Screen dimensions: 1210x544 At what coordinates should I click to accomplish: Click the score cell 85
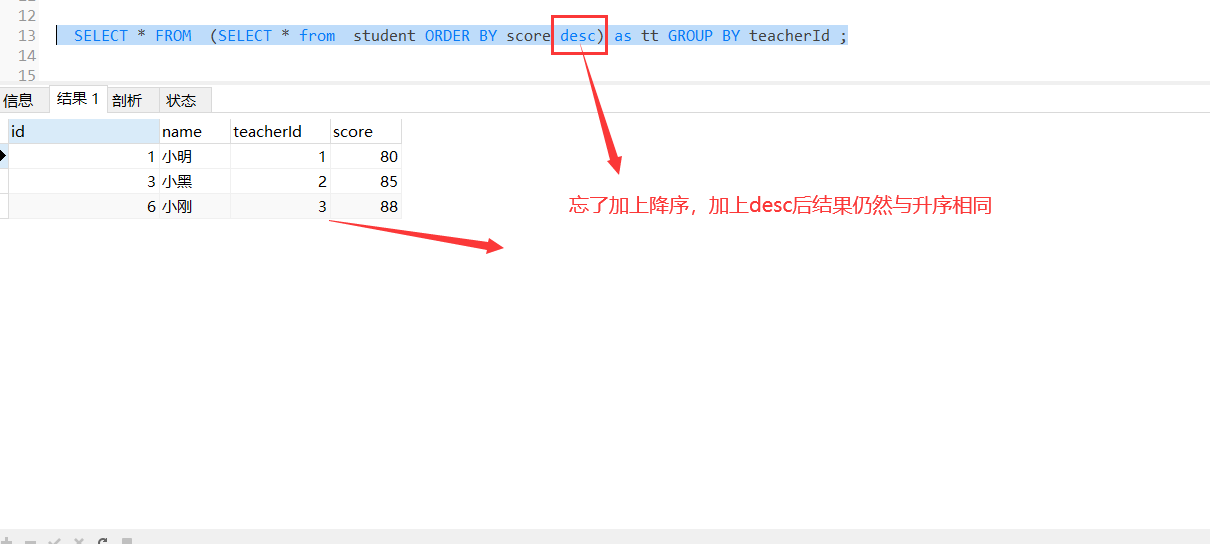tap(366, 182)
